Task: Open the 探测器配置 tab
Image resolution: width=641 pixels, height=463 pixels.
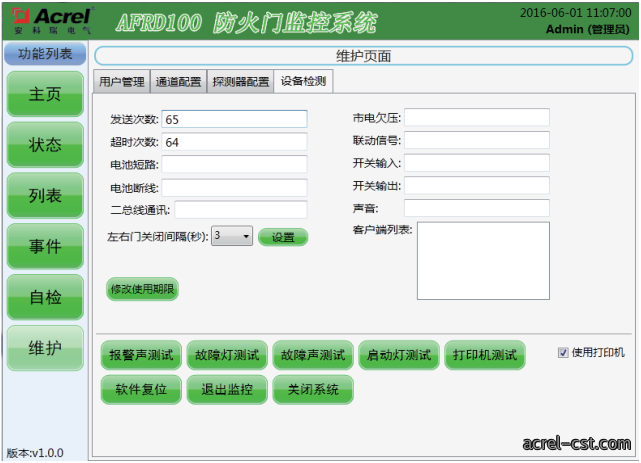Action: point(240,82)
